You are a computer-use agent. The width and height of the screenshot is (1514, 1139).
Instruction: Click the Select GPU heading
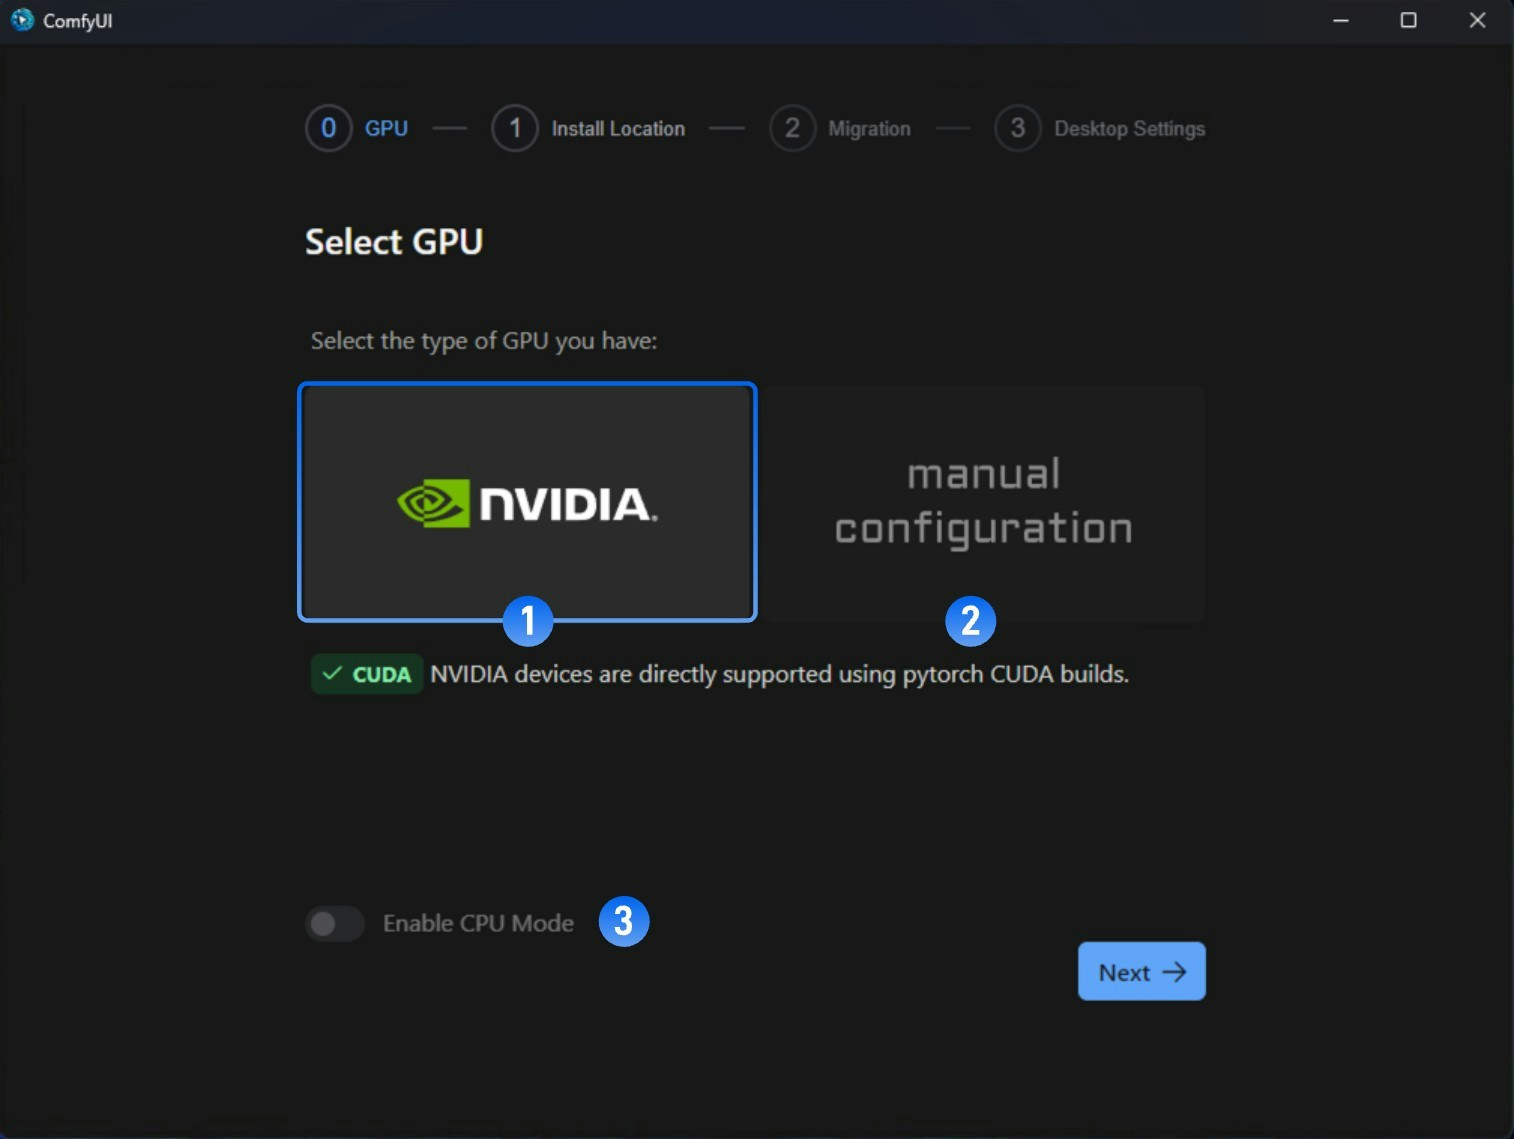coord(394,241)
